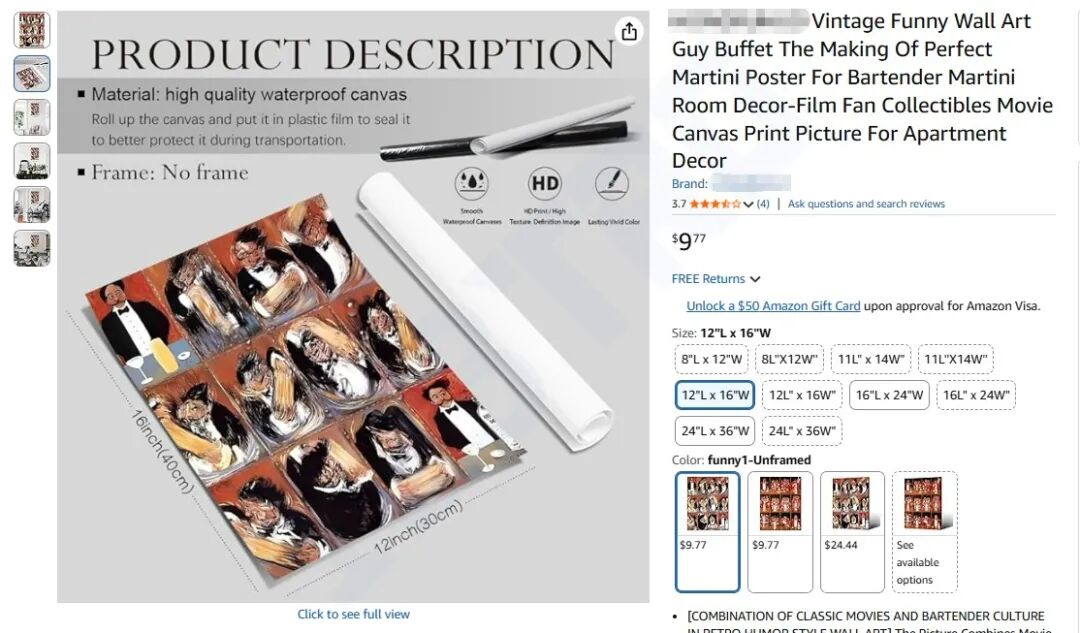The image size is (1080, 633).
Task: Click the share icon on product image
Action: click(x=629, y=32)
